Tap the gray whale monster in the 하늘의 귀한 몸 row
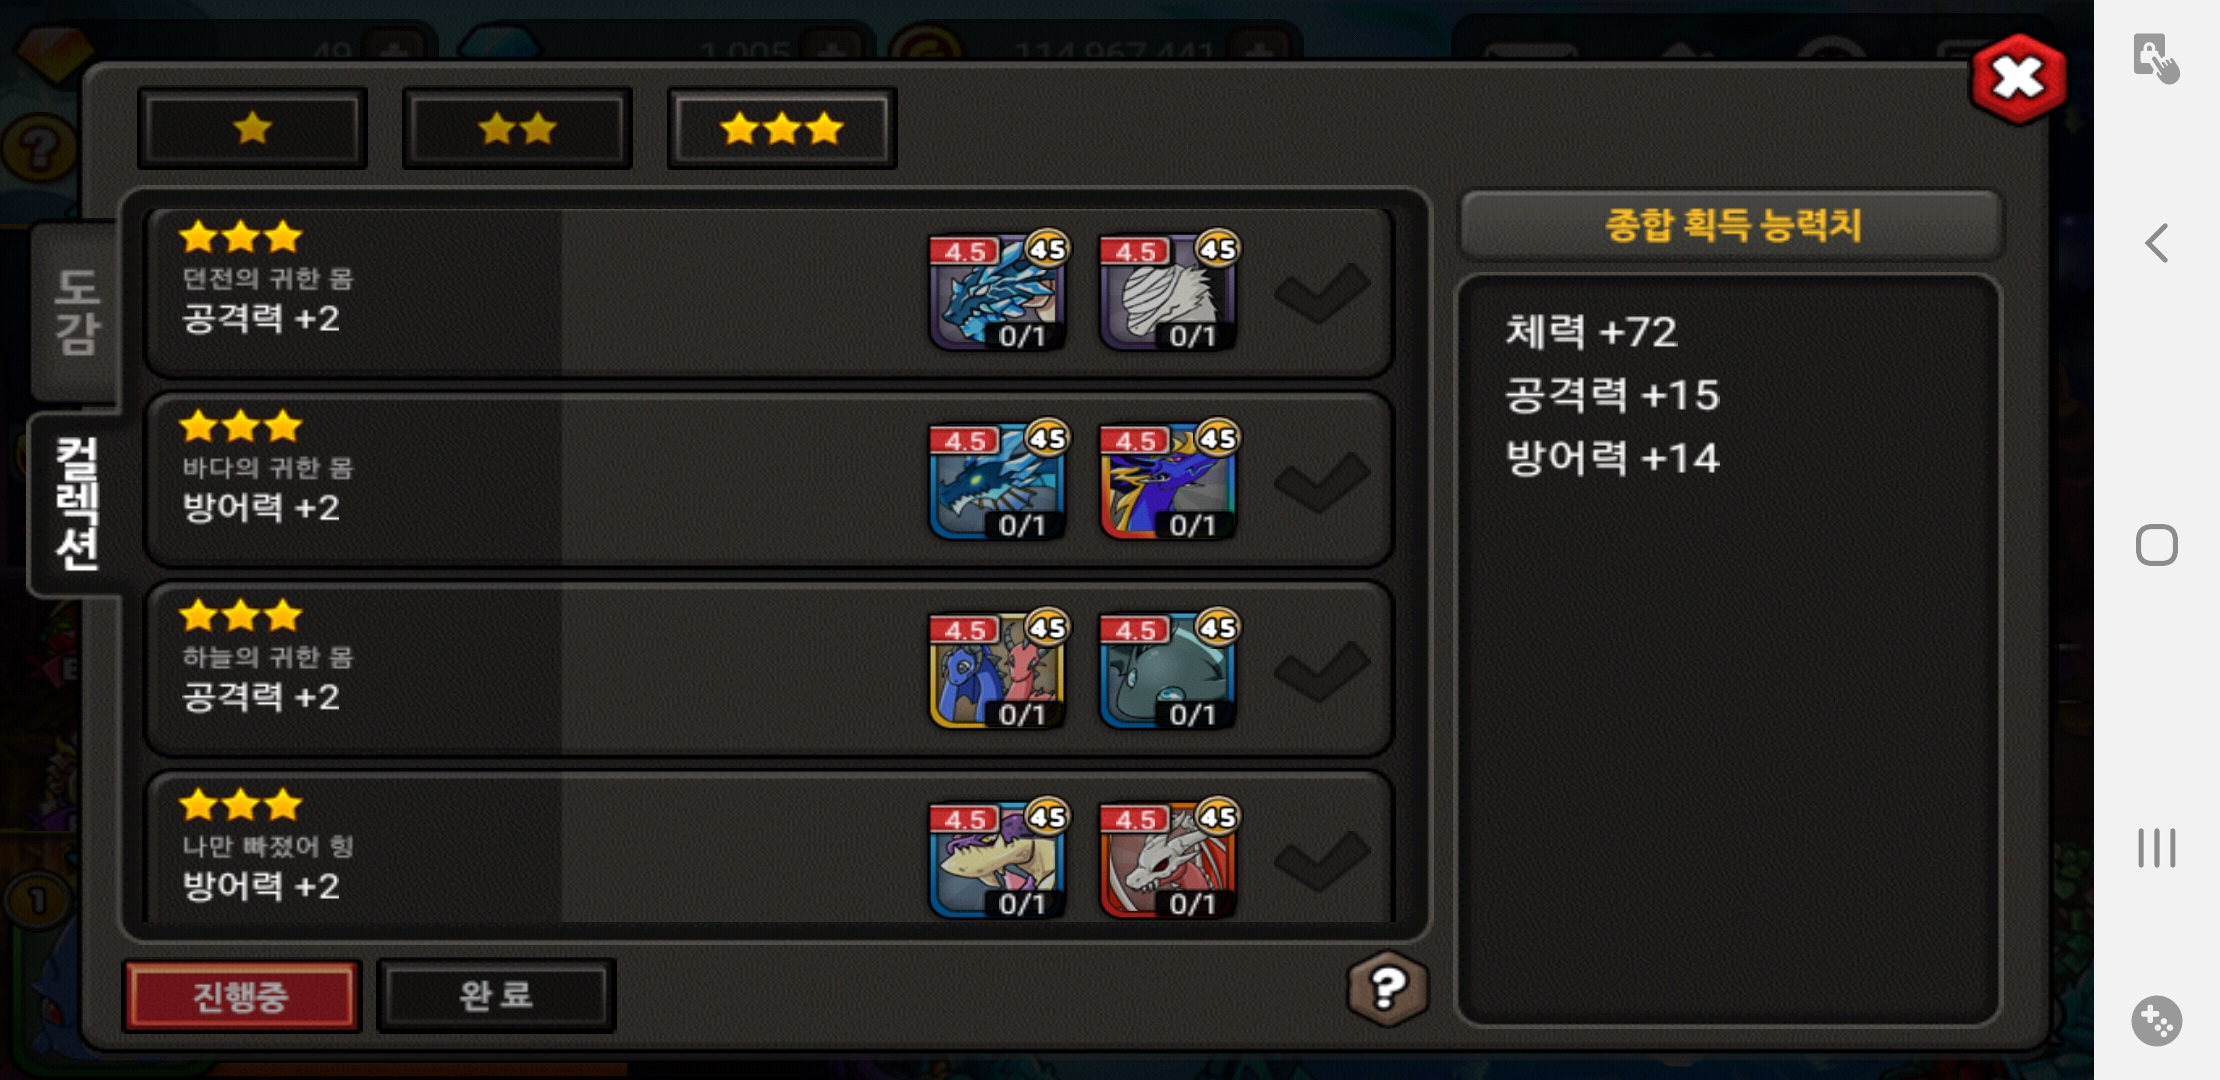Viewport: 2220px width, 1080px height. click(x=1168, y=670)
